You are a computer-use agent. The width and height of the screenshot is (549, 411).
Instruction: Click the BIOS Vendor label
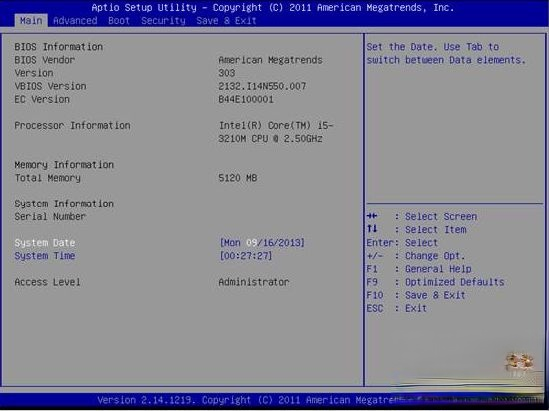click(x=44, y=60)
